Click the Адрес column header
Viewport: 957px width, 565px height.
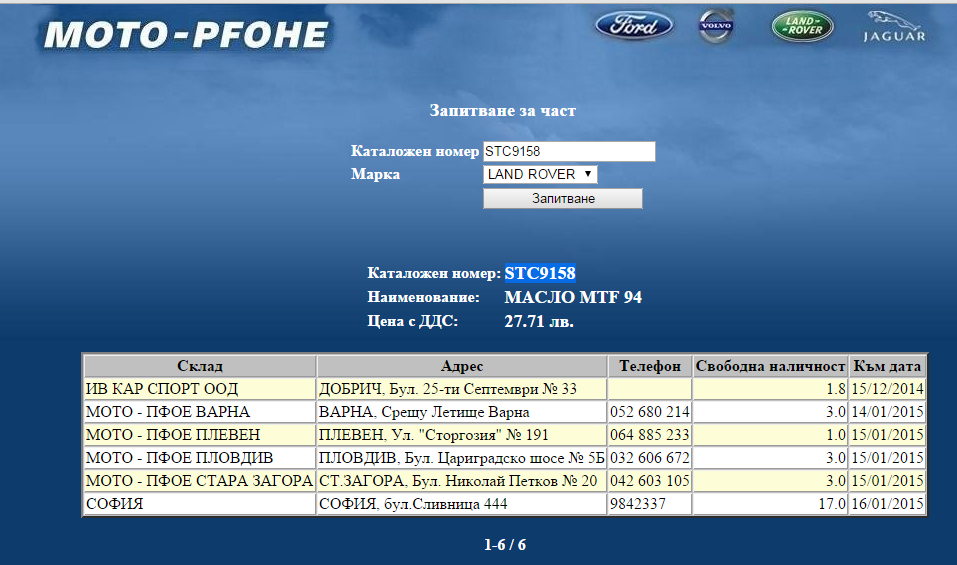(461, 366)
